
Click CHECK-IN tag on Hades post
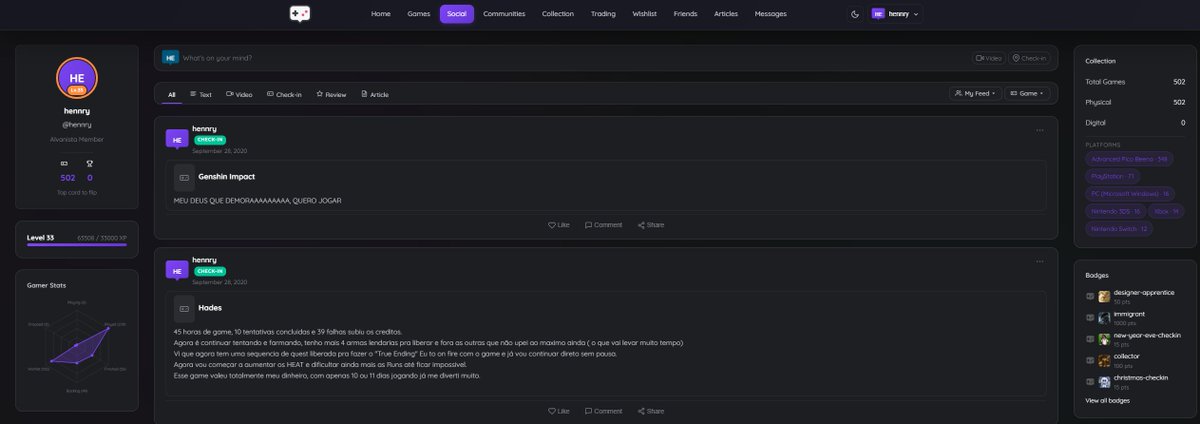tap(209, 271)
